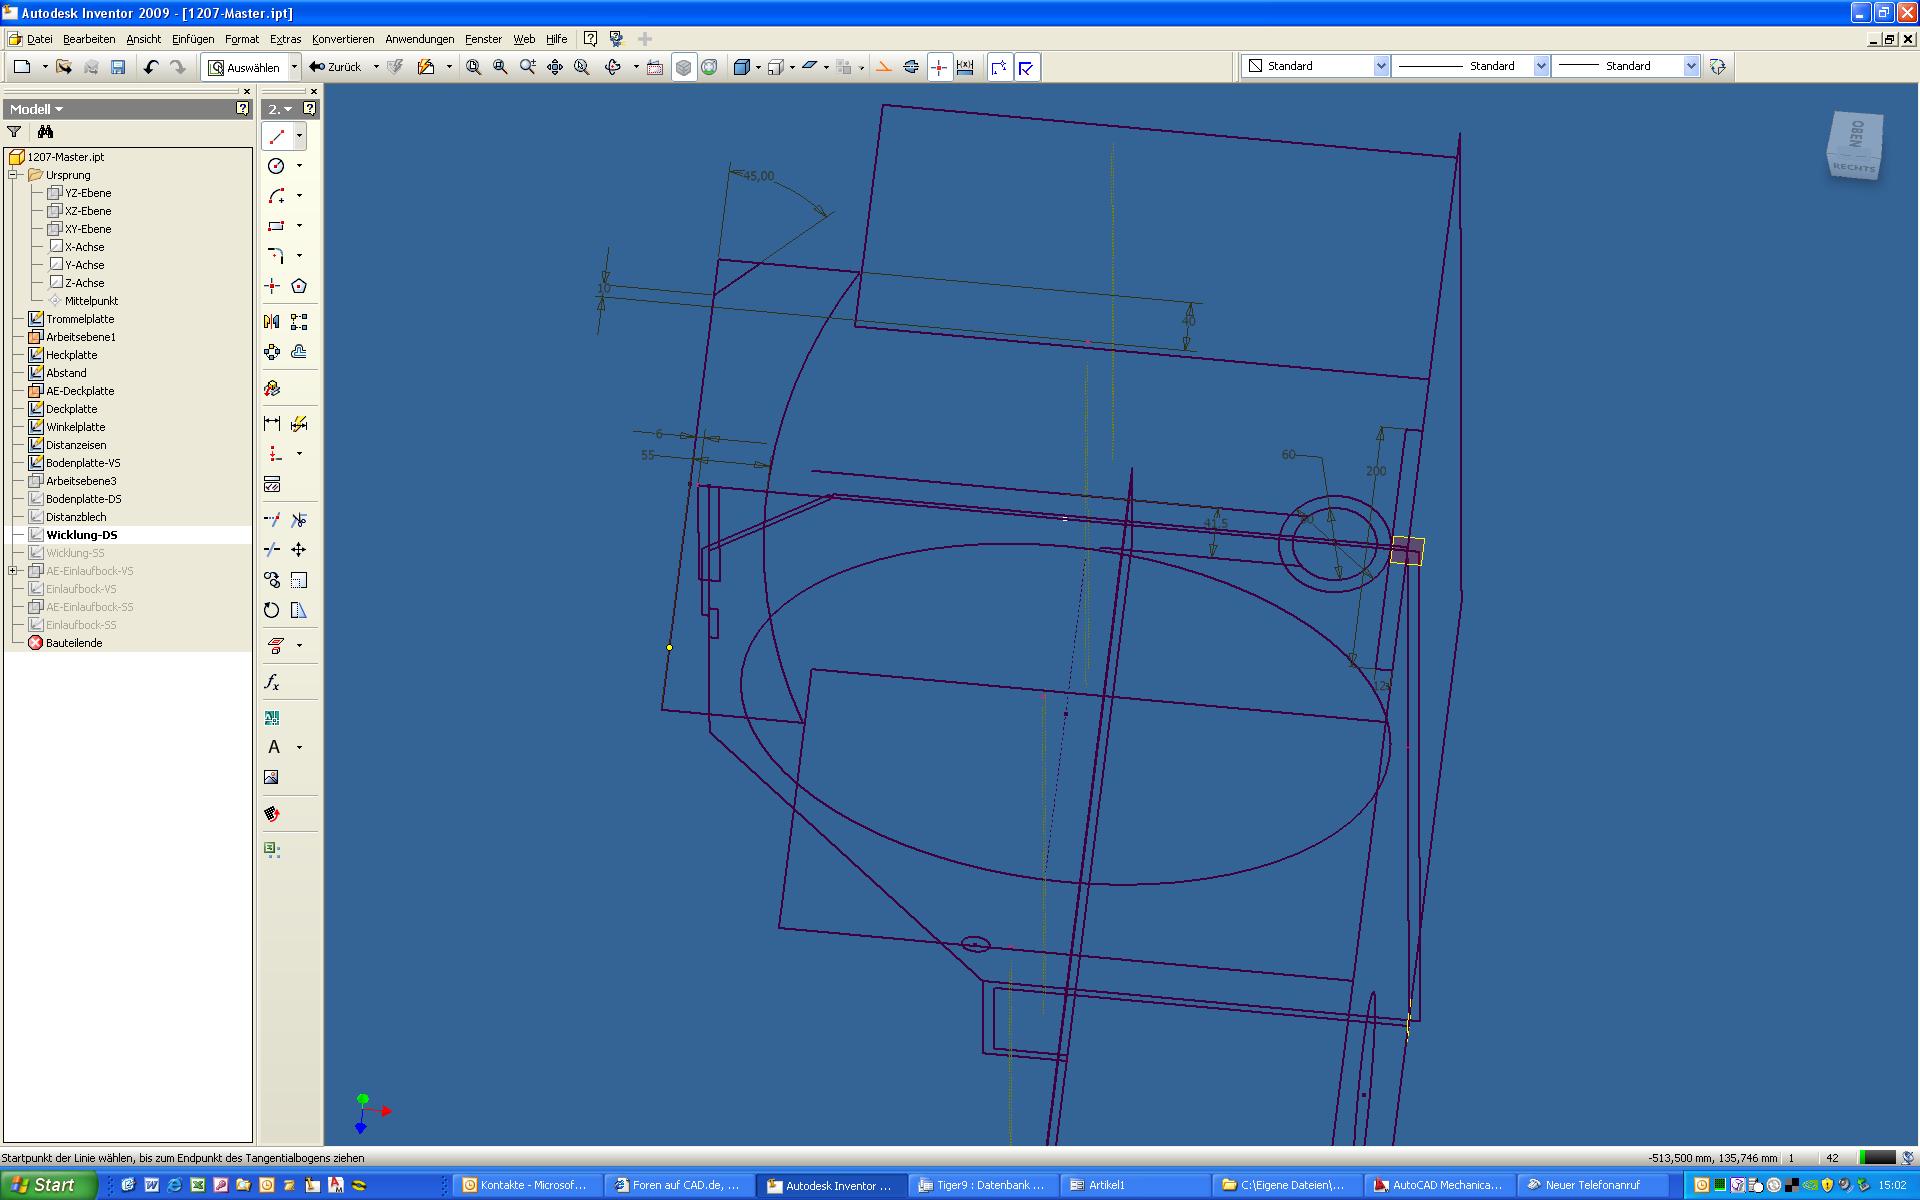Open the Extras menu
Viewport: 1920px width, 1200px height.
coord(285,39)
